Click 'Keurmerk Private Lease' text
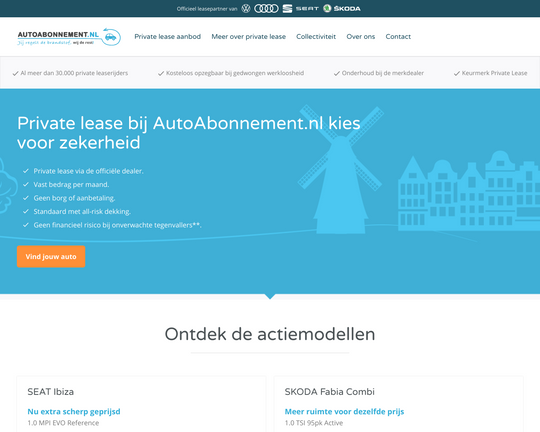The image size is (540, 432). (494, 73)
